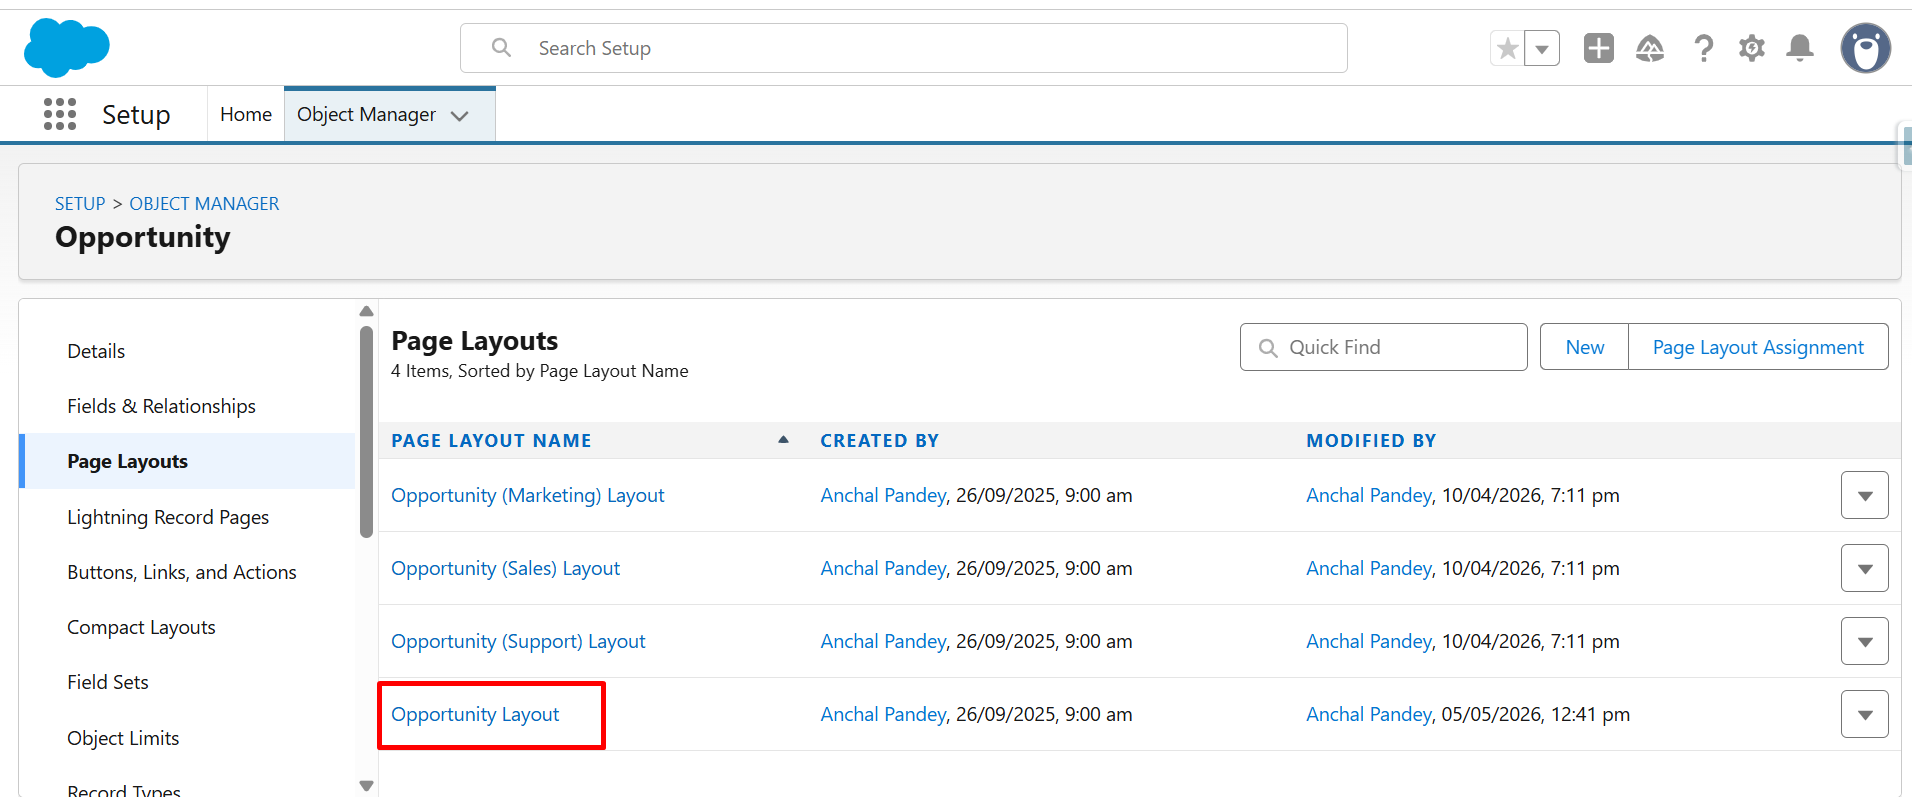Open the Help question mark icon

[x=1703, y=48]
